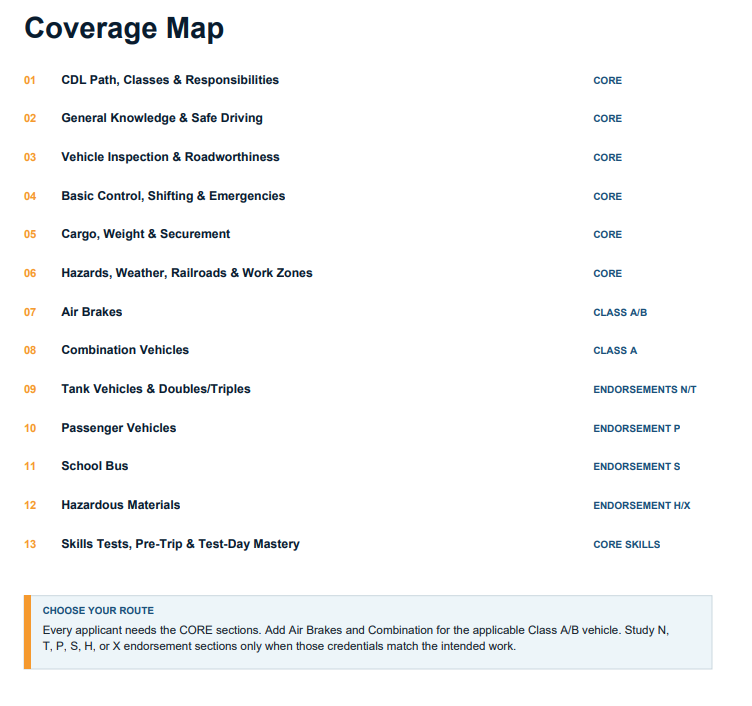Screen dimensions: 752x706
Task: Open Vehicle Inspection & Roadworthiness entry
Action: coord(170,157)
